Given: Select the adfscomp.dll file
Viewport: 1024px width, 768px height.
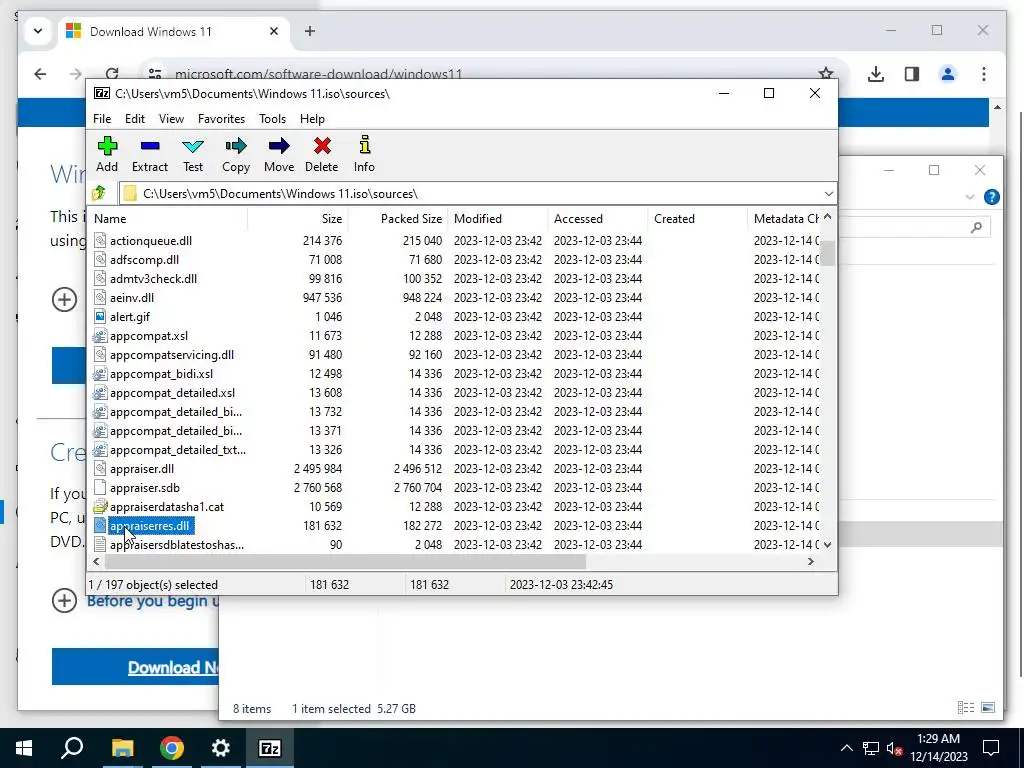Looking at the screenshot, I should pyautogui.click(x=144, y=260).
